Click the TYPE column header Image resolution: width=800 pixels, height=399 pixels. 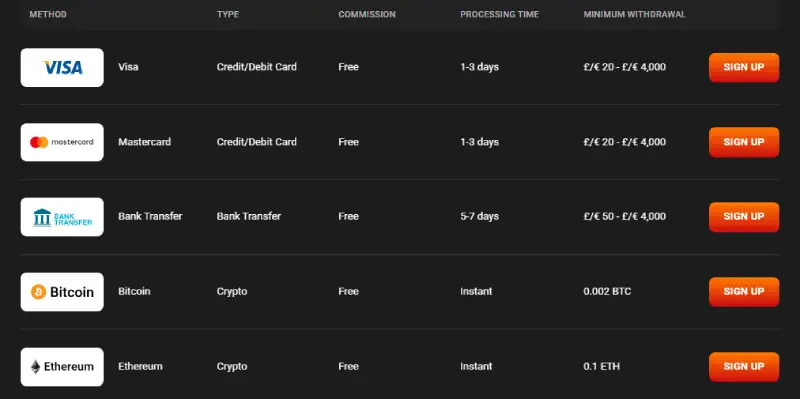[228, 14]
